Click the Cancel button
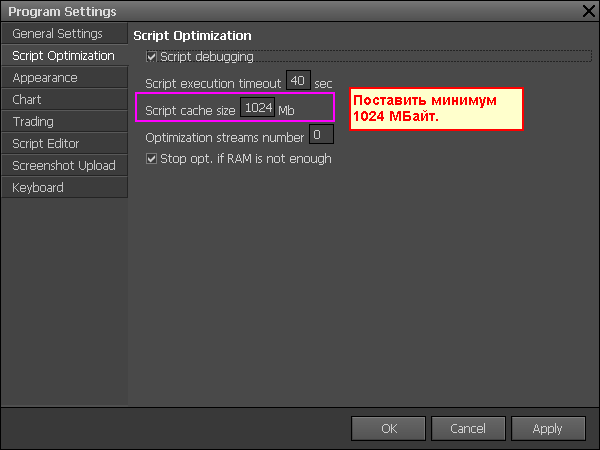The image size is (600, 450). point(468,428)
